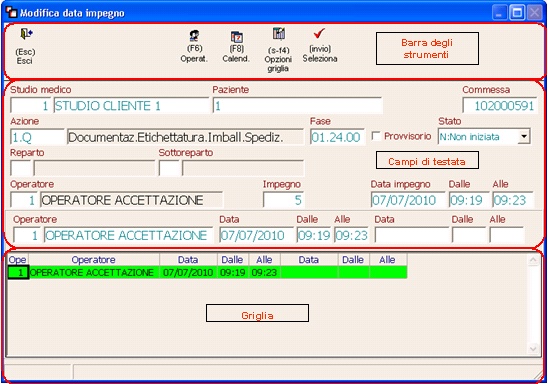Viewport: 548px width, 384px height.
Task: Click the grid scrollbar up arrow
Action: click(x=533, y=260)
